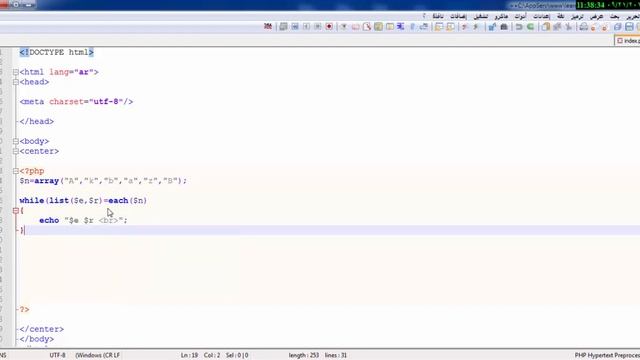Open Find with the binoculars toolbar icon

(x=504, y=27)
